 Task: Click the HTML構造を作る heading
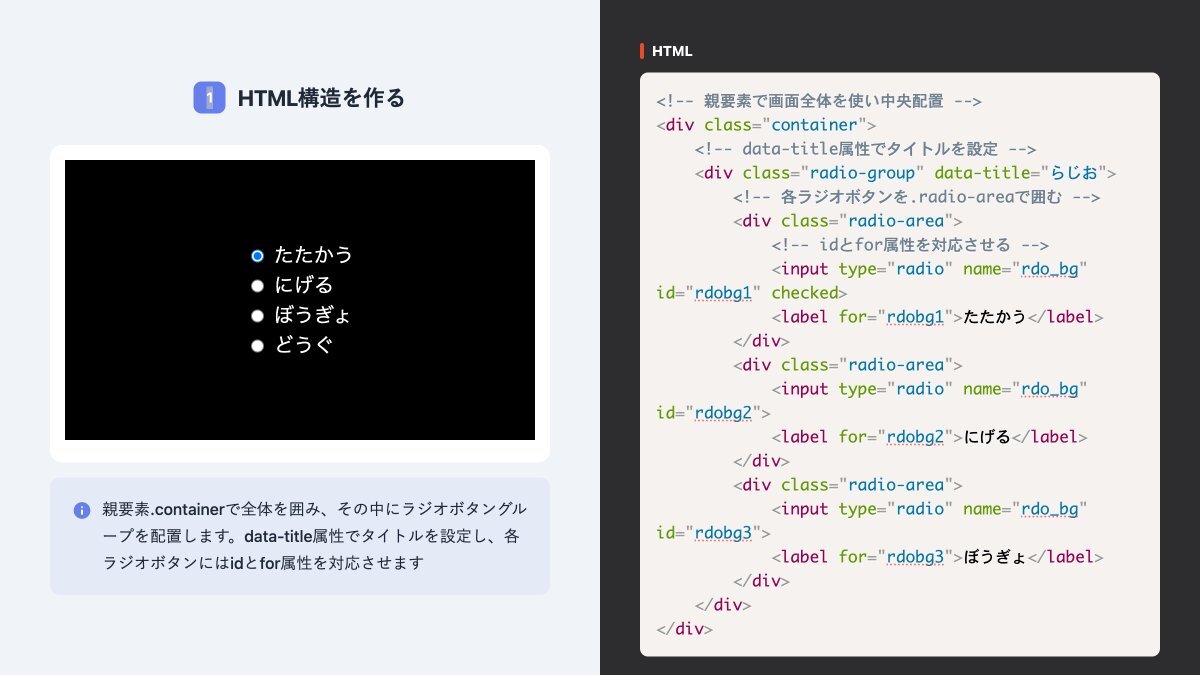click(x=321, y=98)
